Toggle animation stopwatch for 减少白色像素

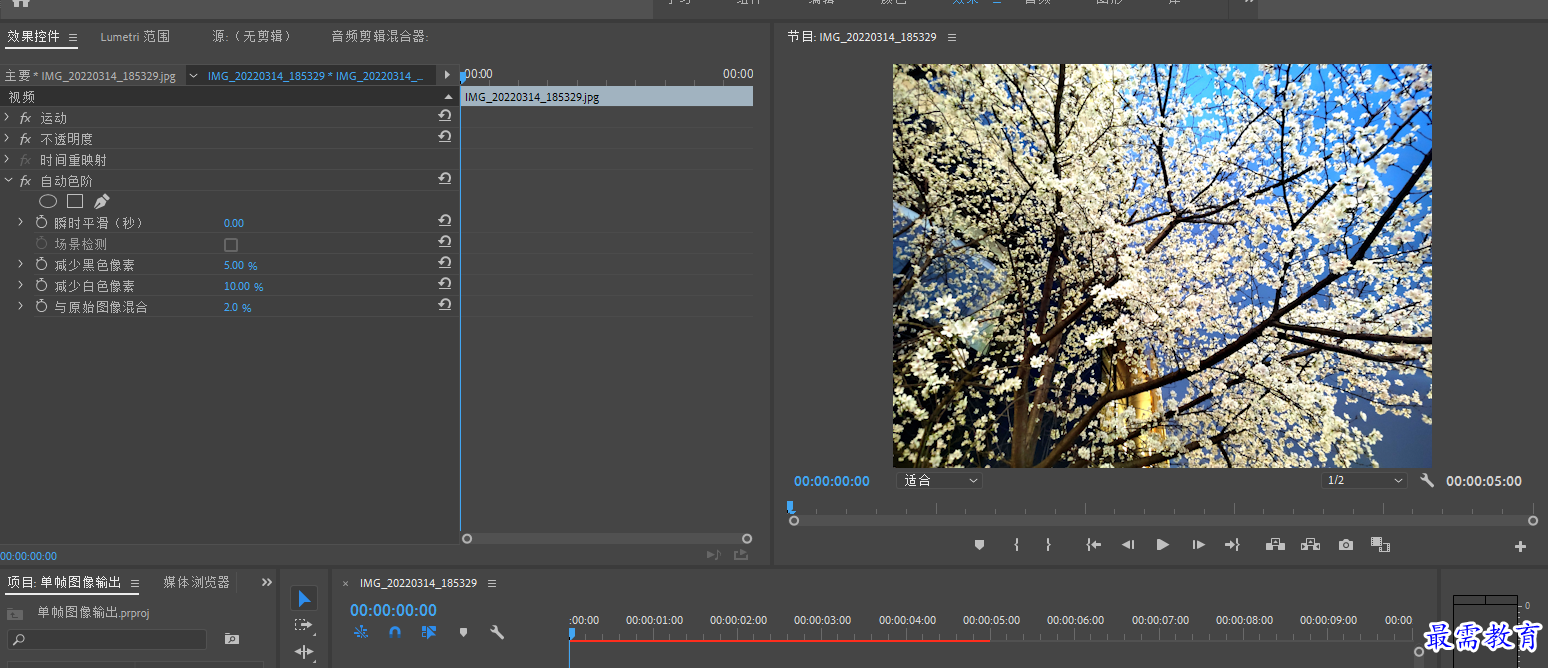[41, 285]
